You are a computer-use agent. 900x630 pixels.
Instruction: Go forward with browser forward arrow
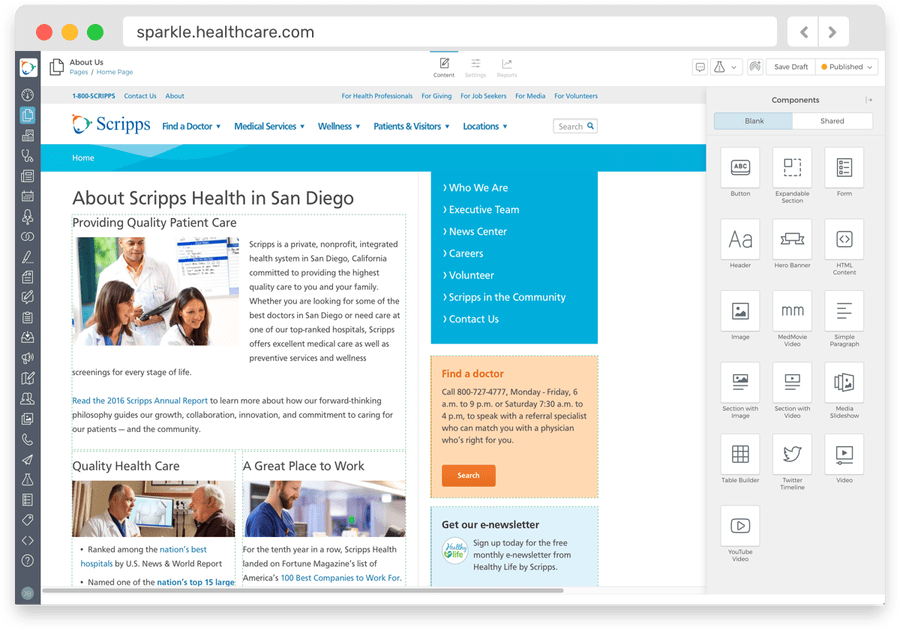click(833, 32)
